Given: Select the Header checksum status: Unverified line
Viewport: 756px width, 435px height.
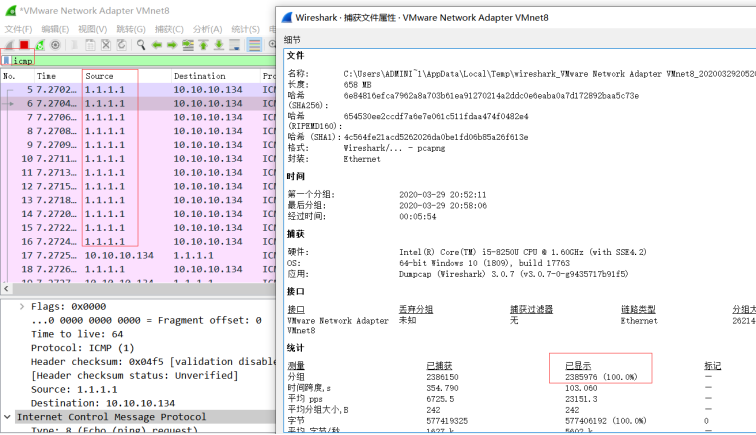Looking at the screenshot, I should tap(135, 376).
